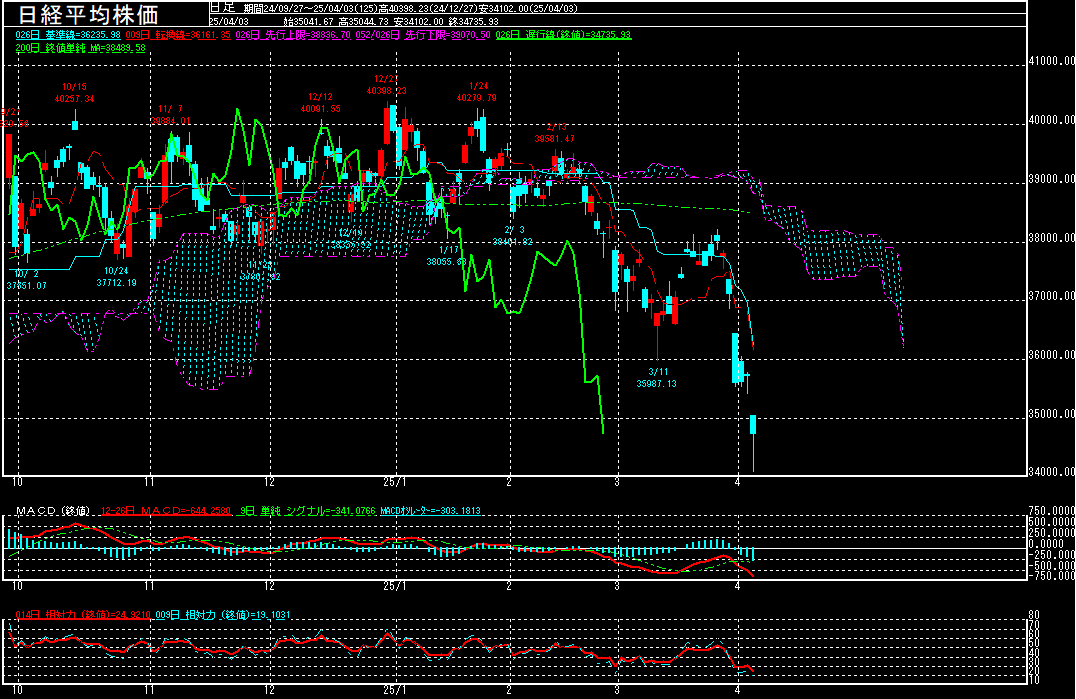Click month 4 label under price chart
The width and height of the screenshot is (1076, 699).
(738, 482)
